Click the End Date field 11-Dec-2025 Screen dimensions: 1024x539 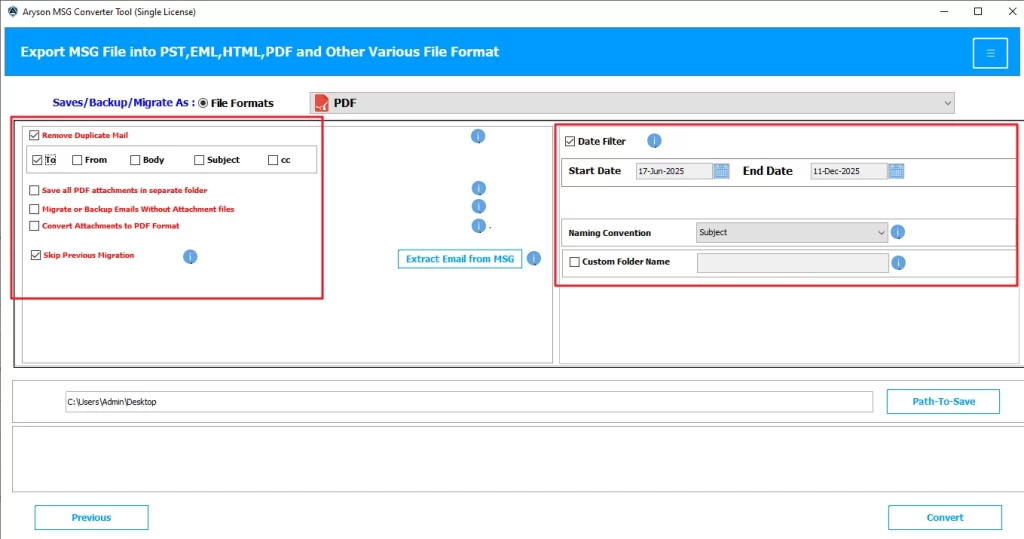coord(849,171)
